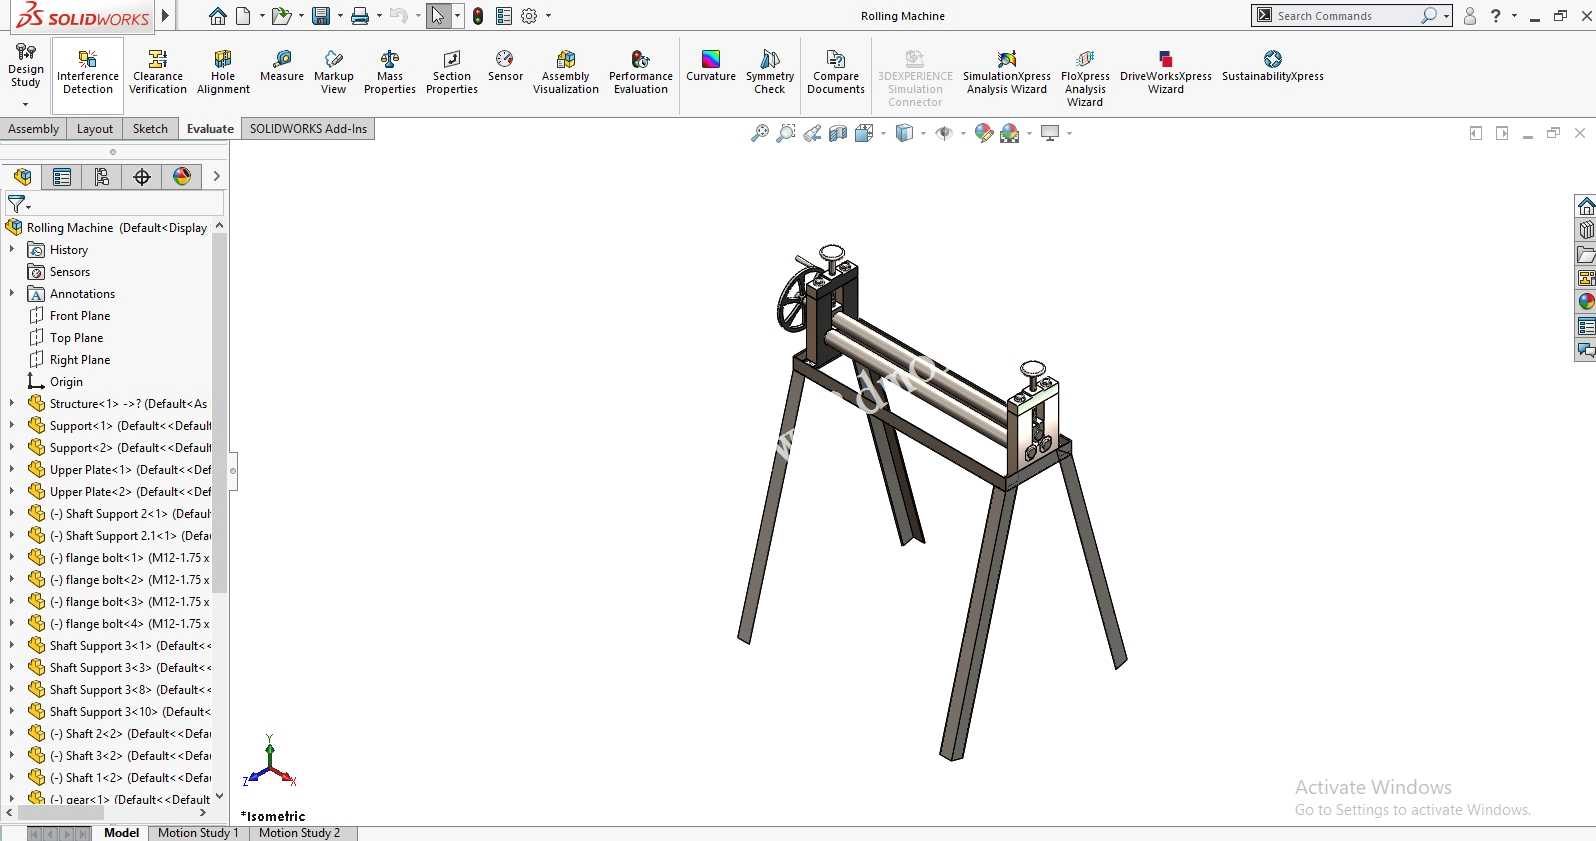Open DisplayManager tab icon
Image resolution: width=1596 pixels, height=841 pixels.
pyautogui.click(x=182, y=177)
